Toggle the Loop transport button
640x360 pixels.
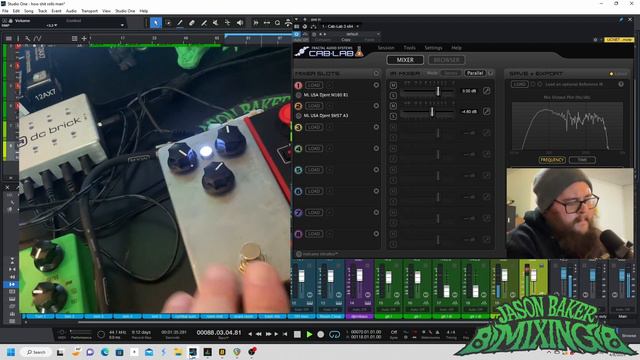tap(335, 334)
